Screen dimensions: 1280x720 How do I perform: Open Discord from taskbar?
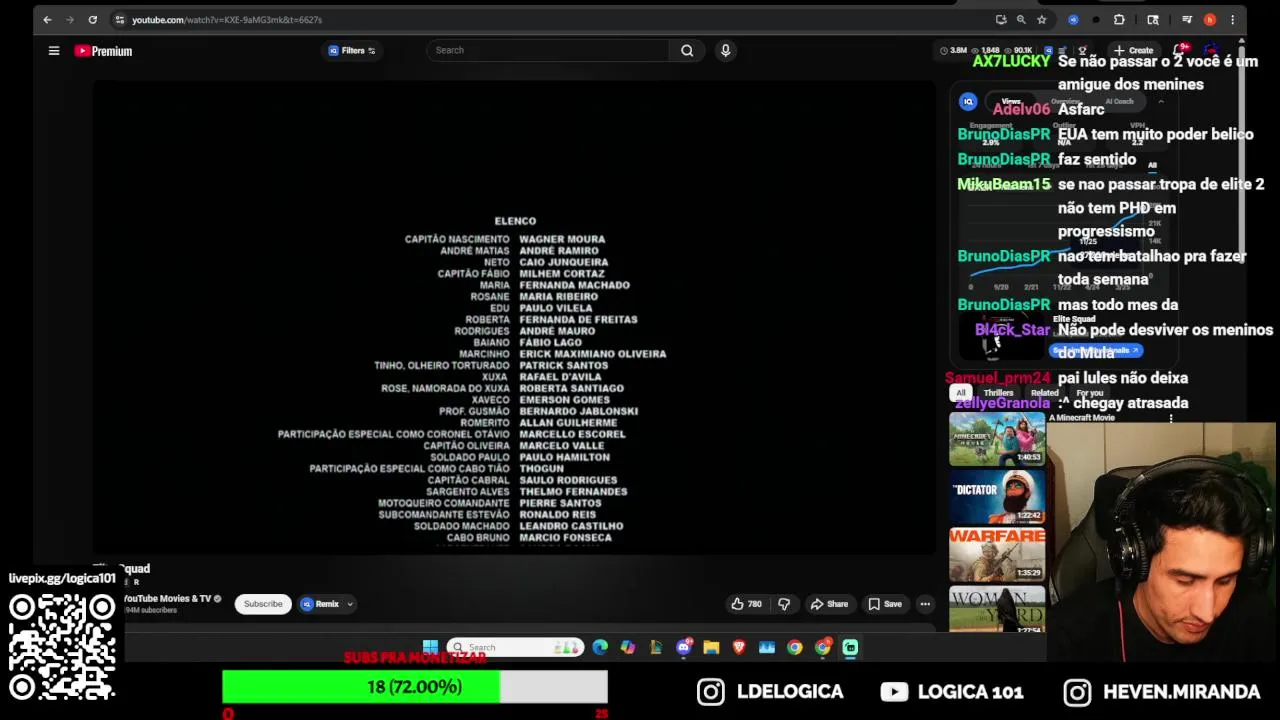coord(684,647)
